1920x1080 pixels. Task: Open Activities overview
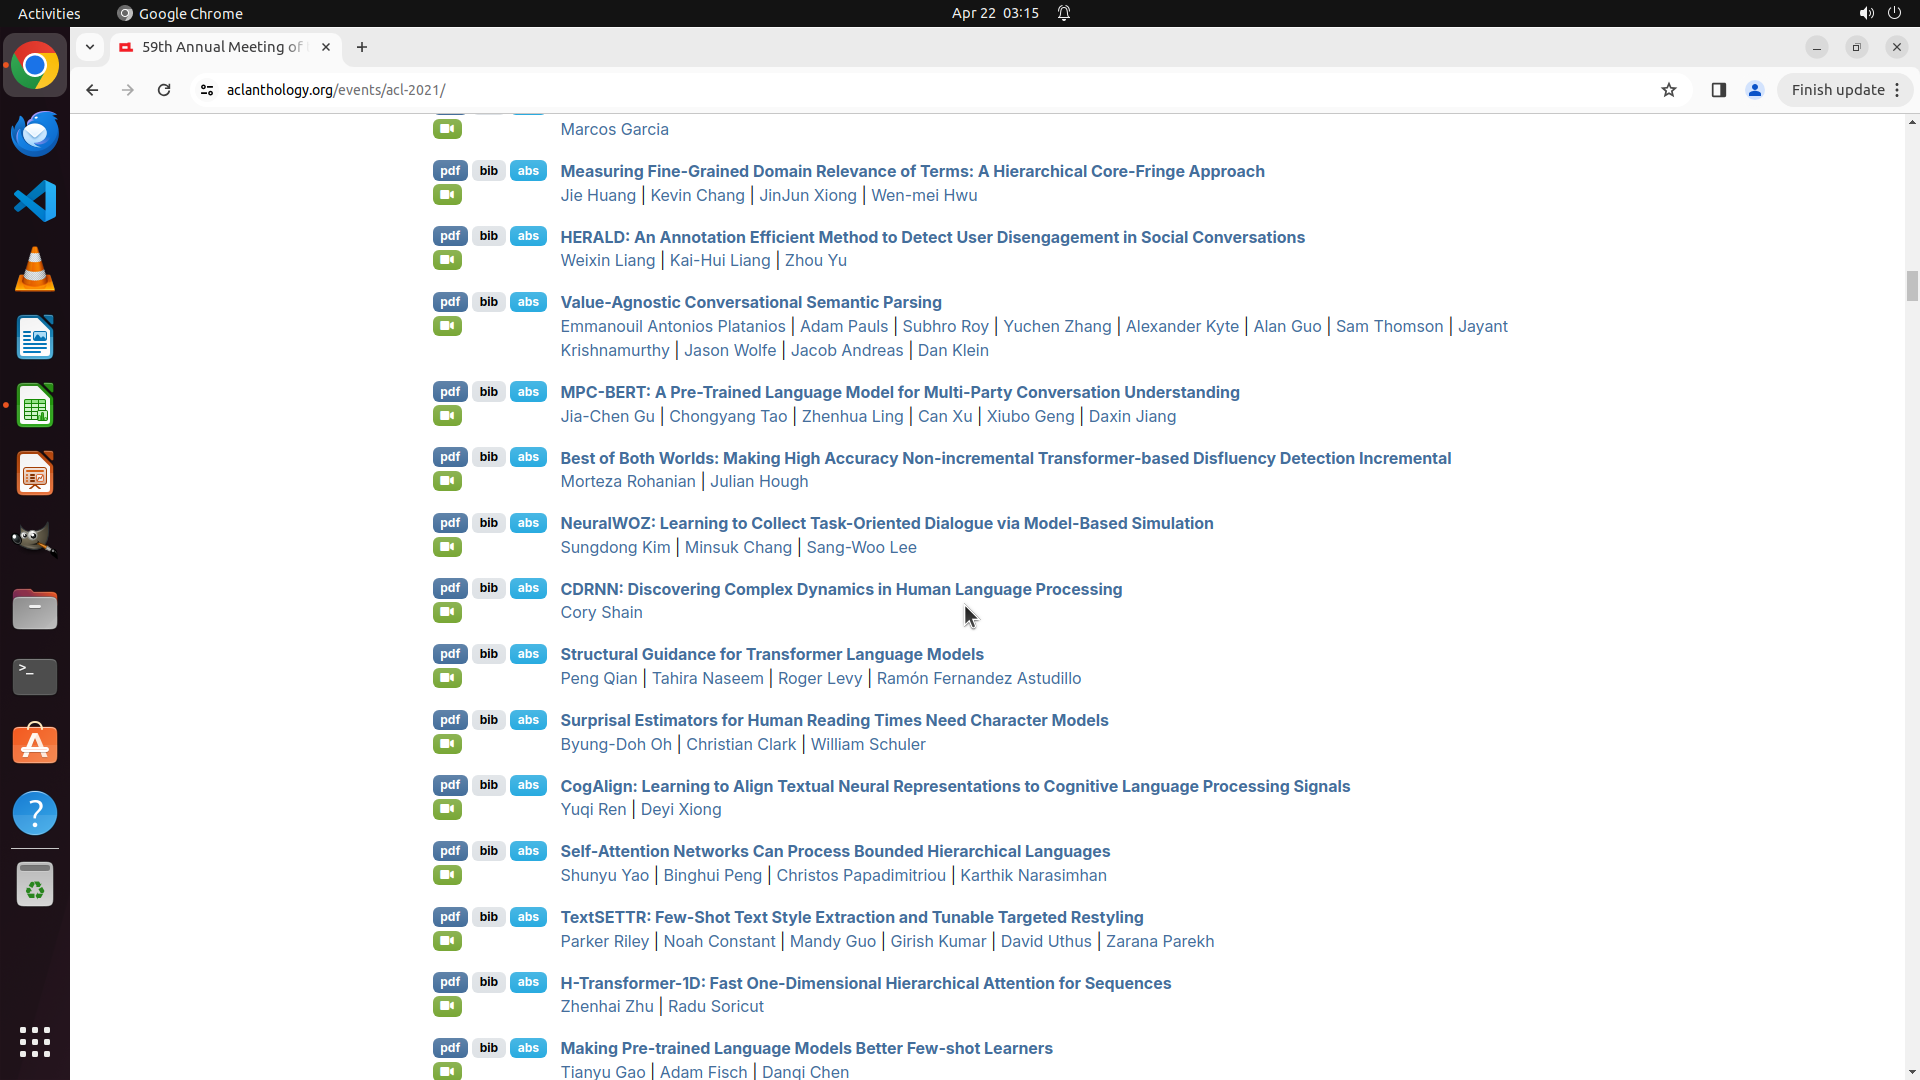pos(49,13)
